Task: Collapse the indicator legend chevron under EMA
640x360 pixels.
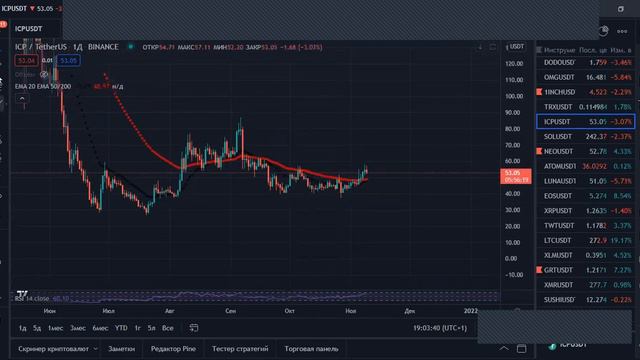Action: 22,98
